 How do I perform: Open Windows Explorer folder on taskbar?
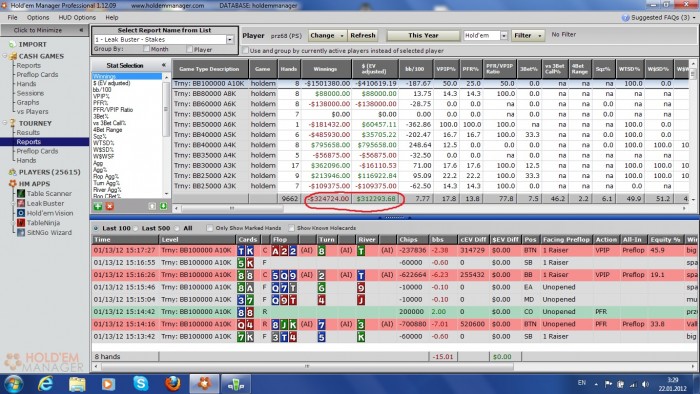coord(77,384)
